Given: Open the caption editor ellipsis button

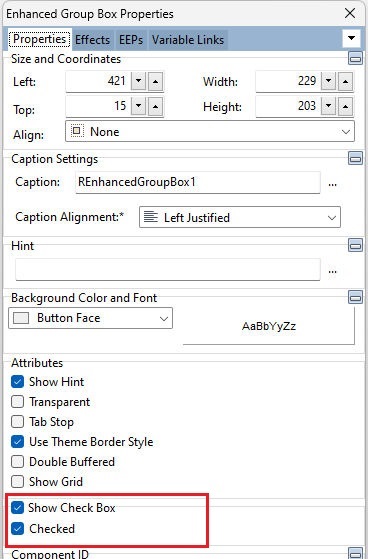Looking at the screenshot, I should [333, 184].
